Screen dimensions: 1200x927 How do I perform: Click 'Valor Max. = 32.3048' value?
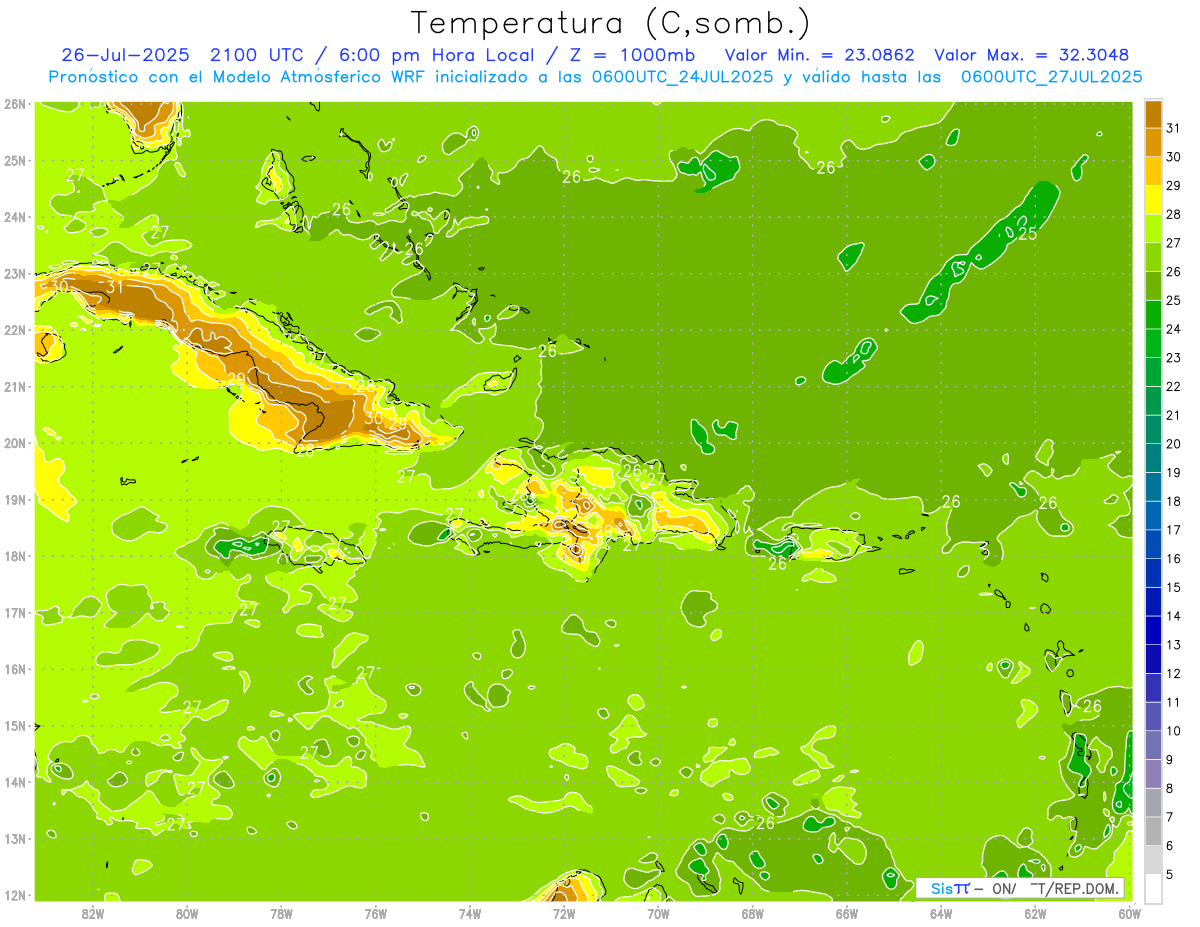pos(1032,54)
